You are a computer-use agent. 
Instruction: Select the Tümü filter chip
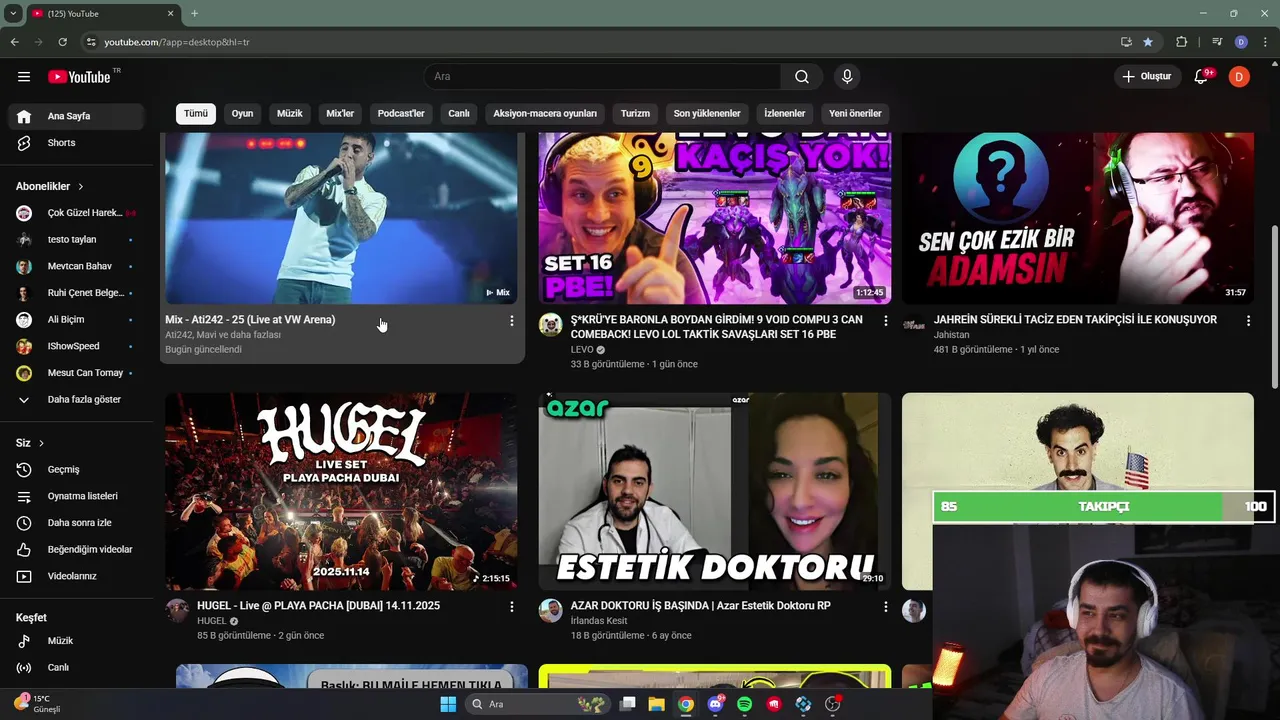196,114
